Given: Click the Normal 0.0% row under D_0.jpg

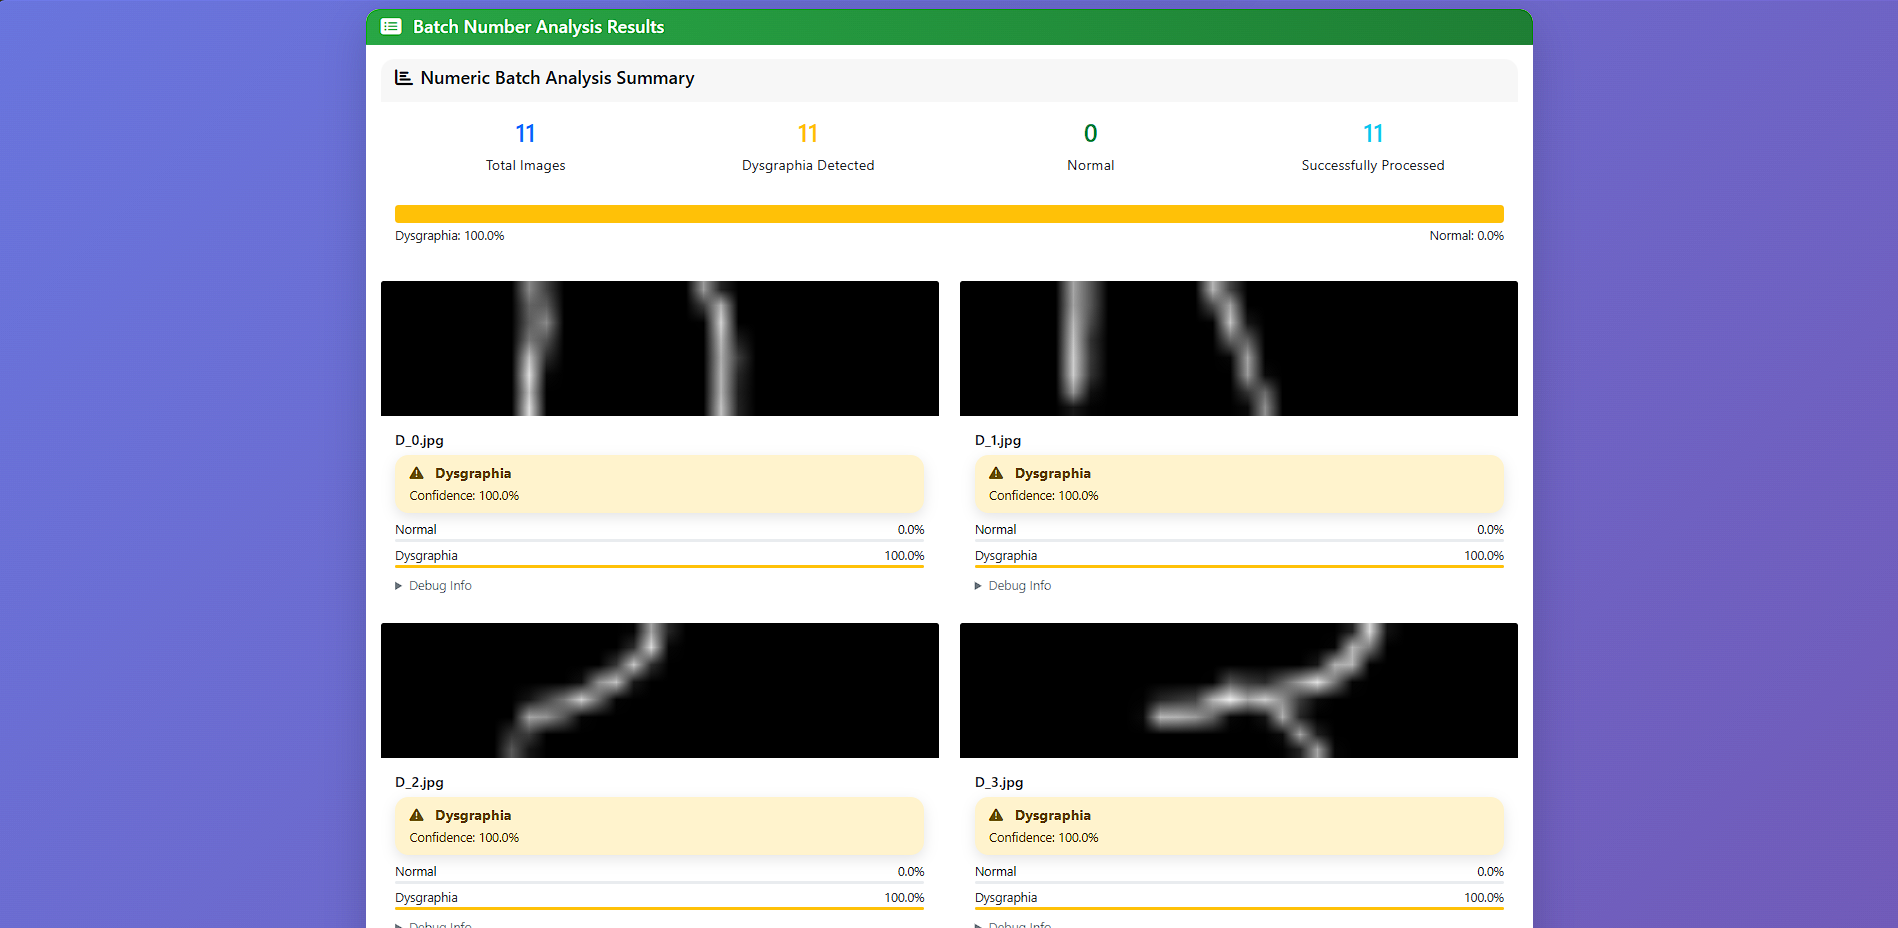Looking at the screenshot, I should pyautogui.click(x=659, y=529).
